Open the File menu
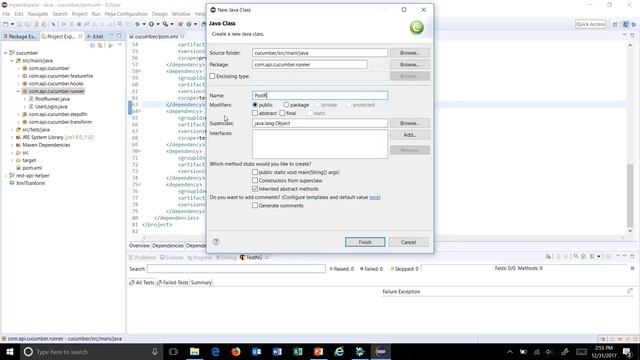Viewport: 640px width, 360px height. [6, 14]
